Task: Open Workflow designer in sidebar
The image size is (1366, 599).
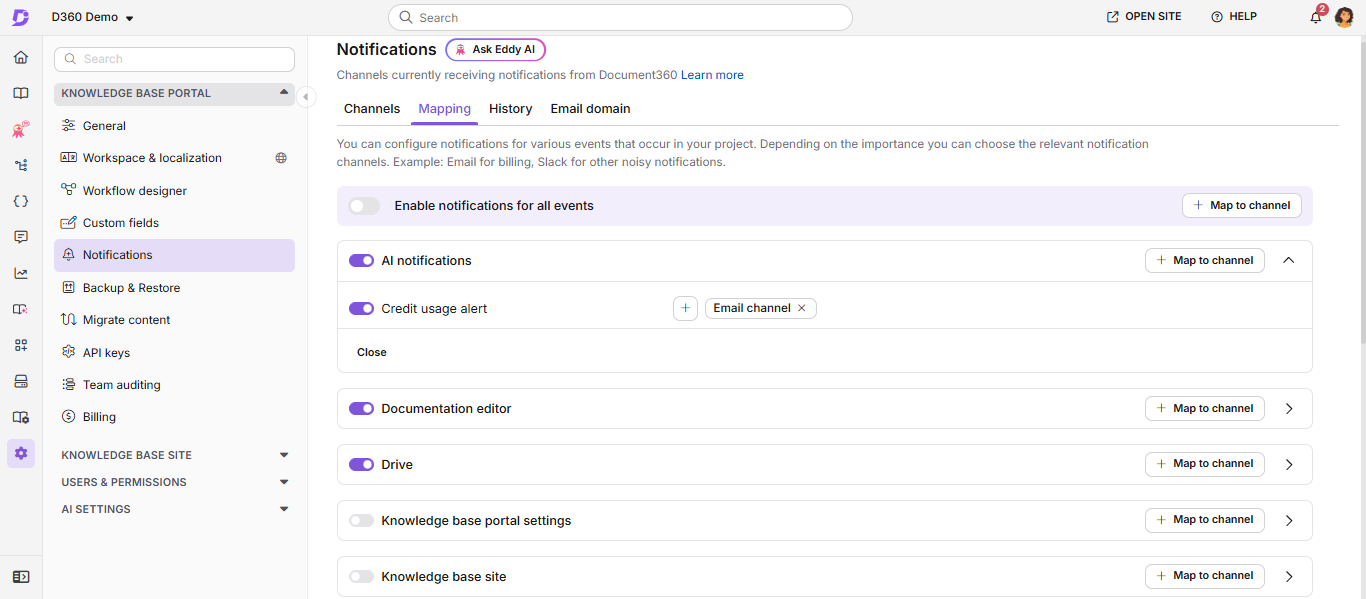Action: [x=174, y=191]
